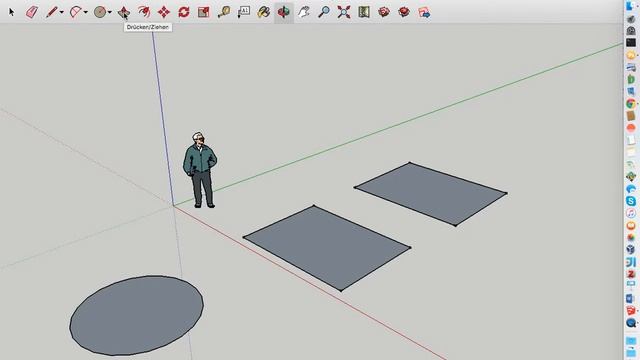Open the 3D Warehouse book icon
The image size is (640, 360).
tap(364, 12)
